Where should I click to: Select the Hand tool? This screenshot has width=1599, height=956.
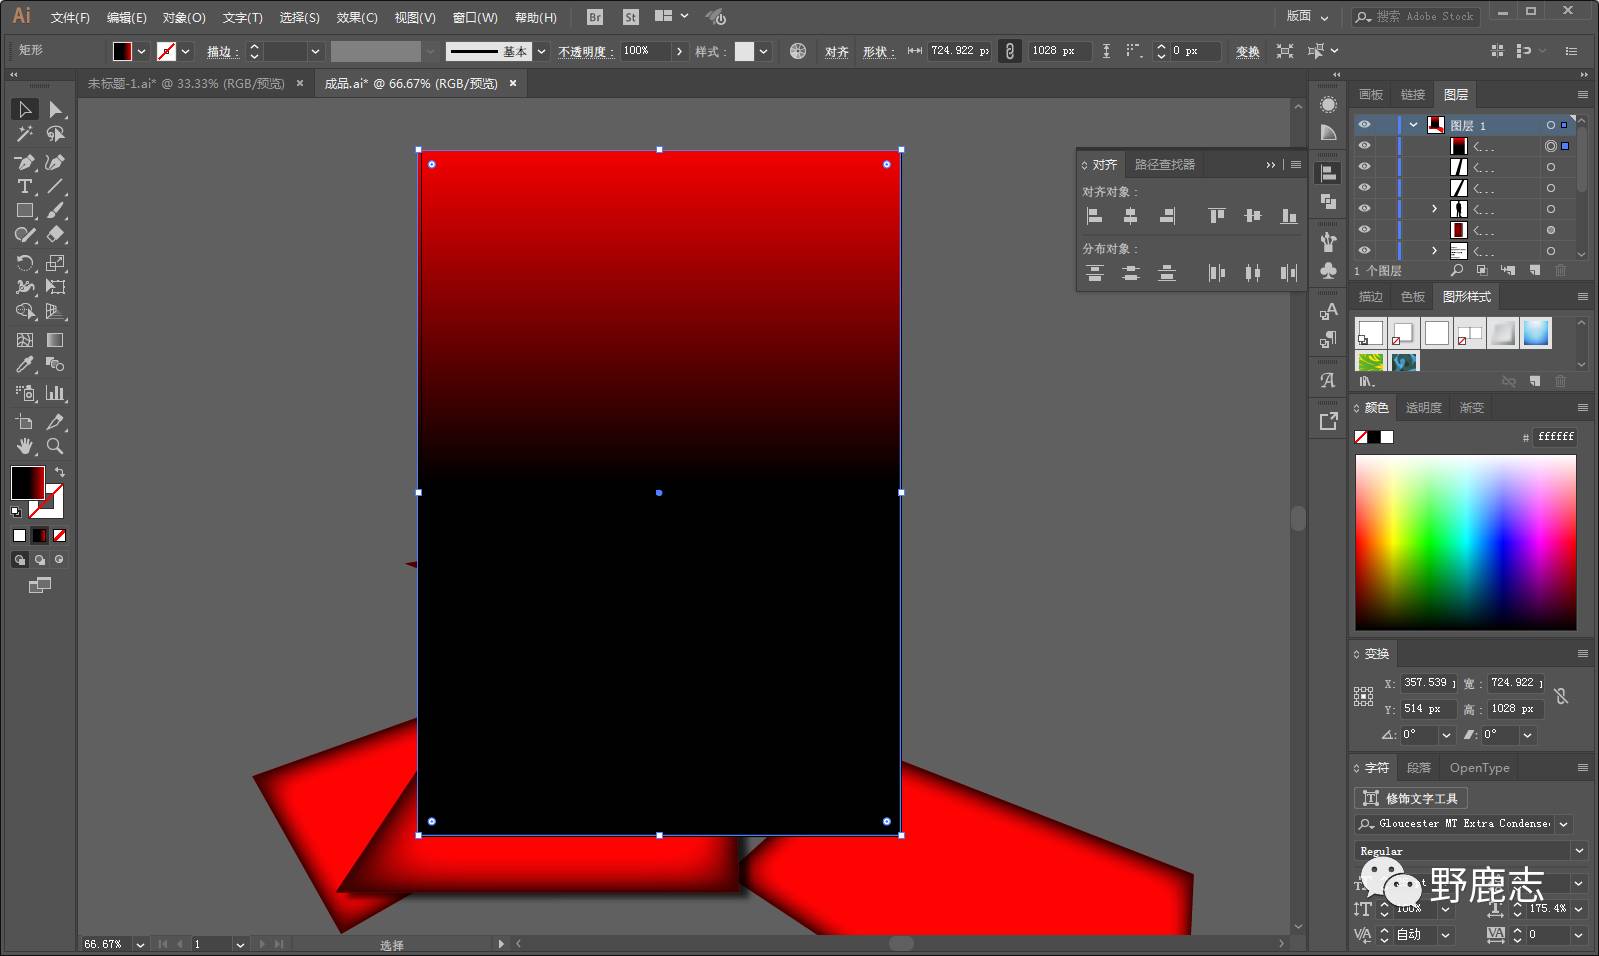point(25,446)
